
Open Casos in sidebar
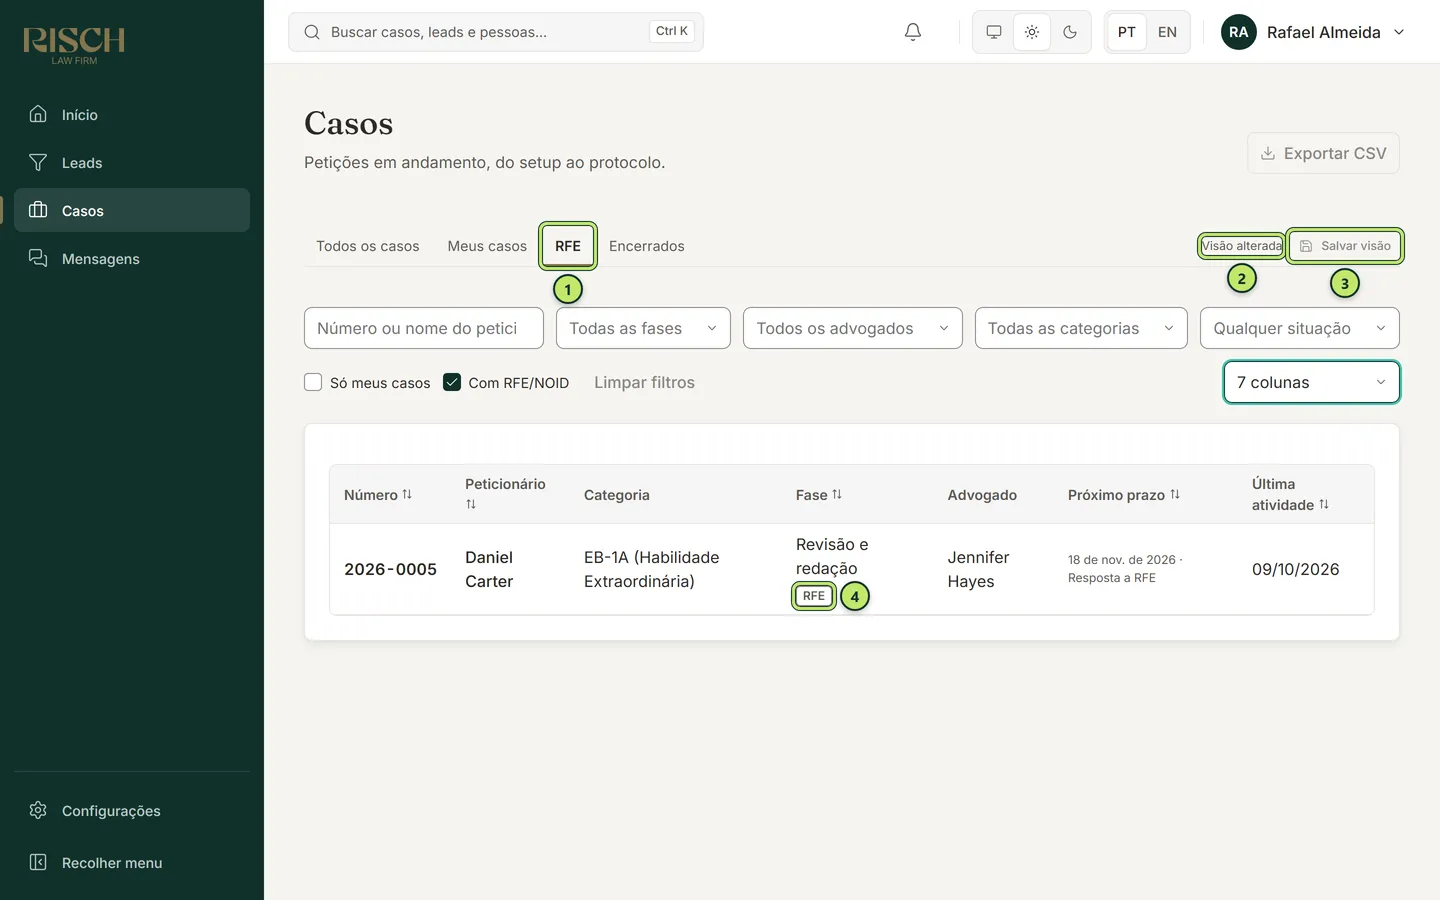[132, 210]
